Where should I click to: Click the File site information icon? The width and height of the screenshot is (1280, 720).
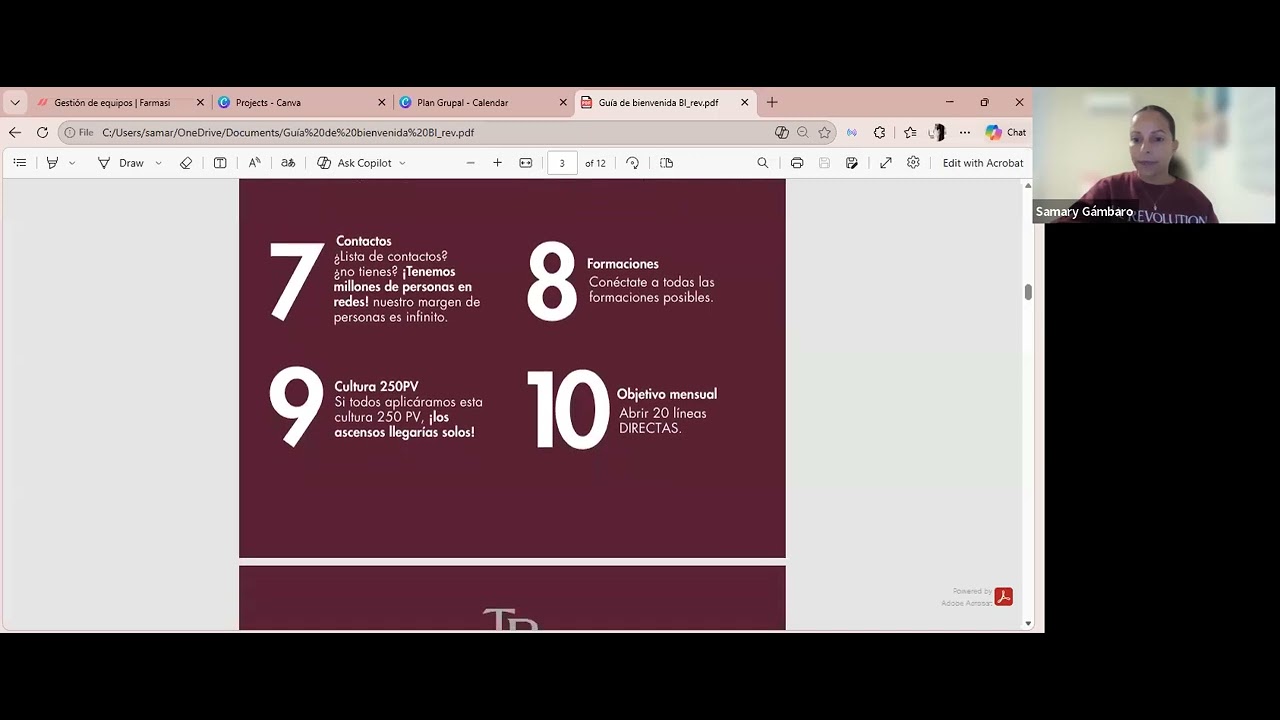[x=78, y=132]
